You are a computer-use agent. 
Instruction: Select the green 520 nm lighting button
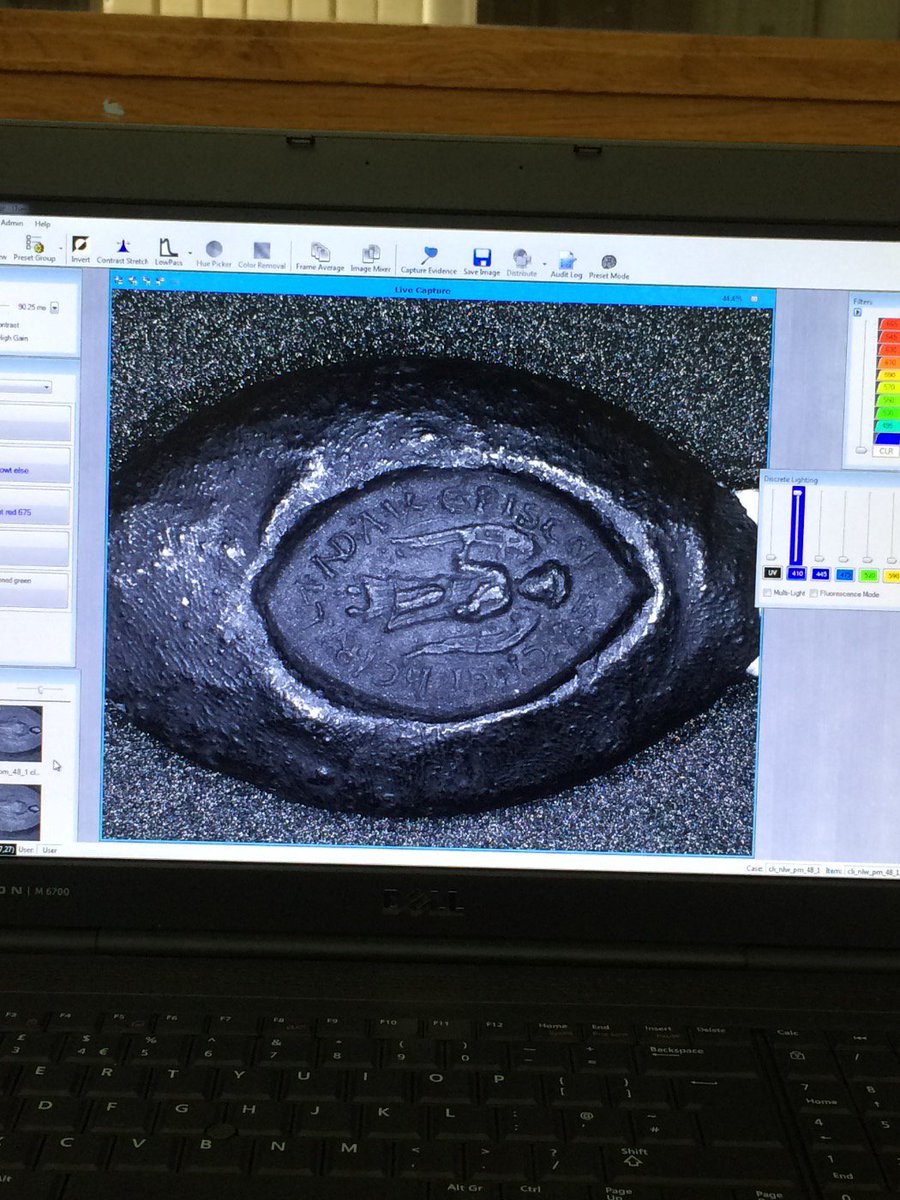point(869,576)
